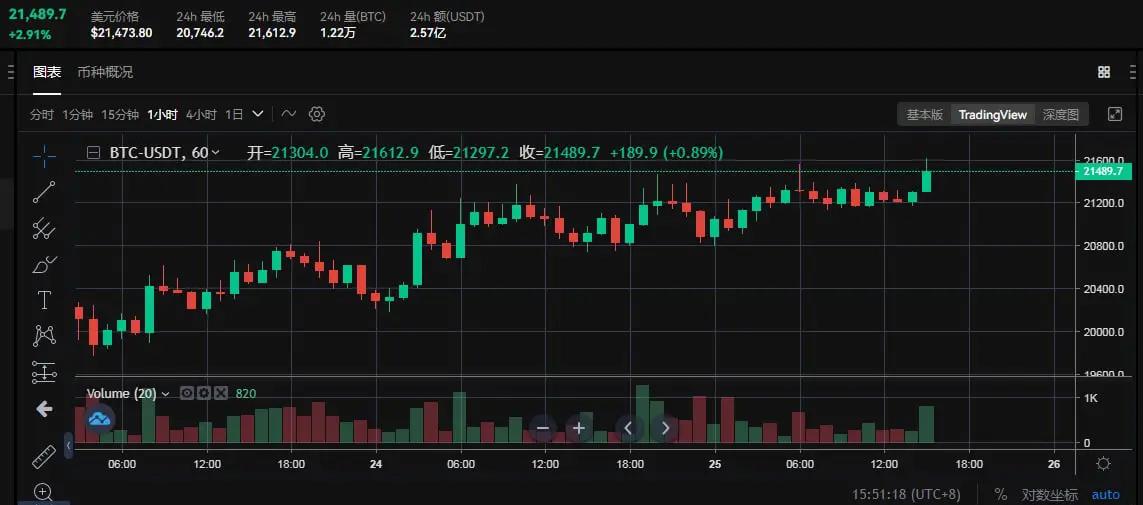Open the ruler measure tool
Screen dimensions: 1143x505
(44, 457)
